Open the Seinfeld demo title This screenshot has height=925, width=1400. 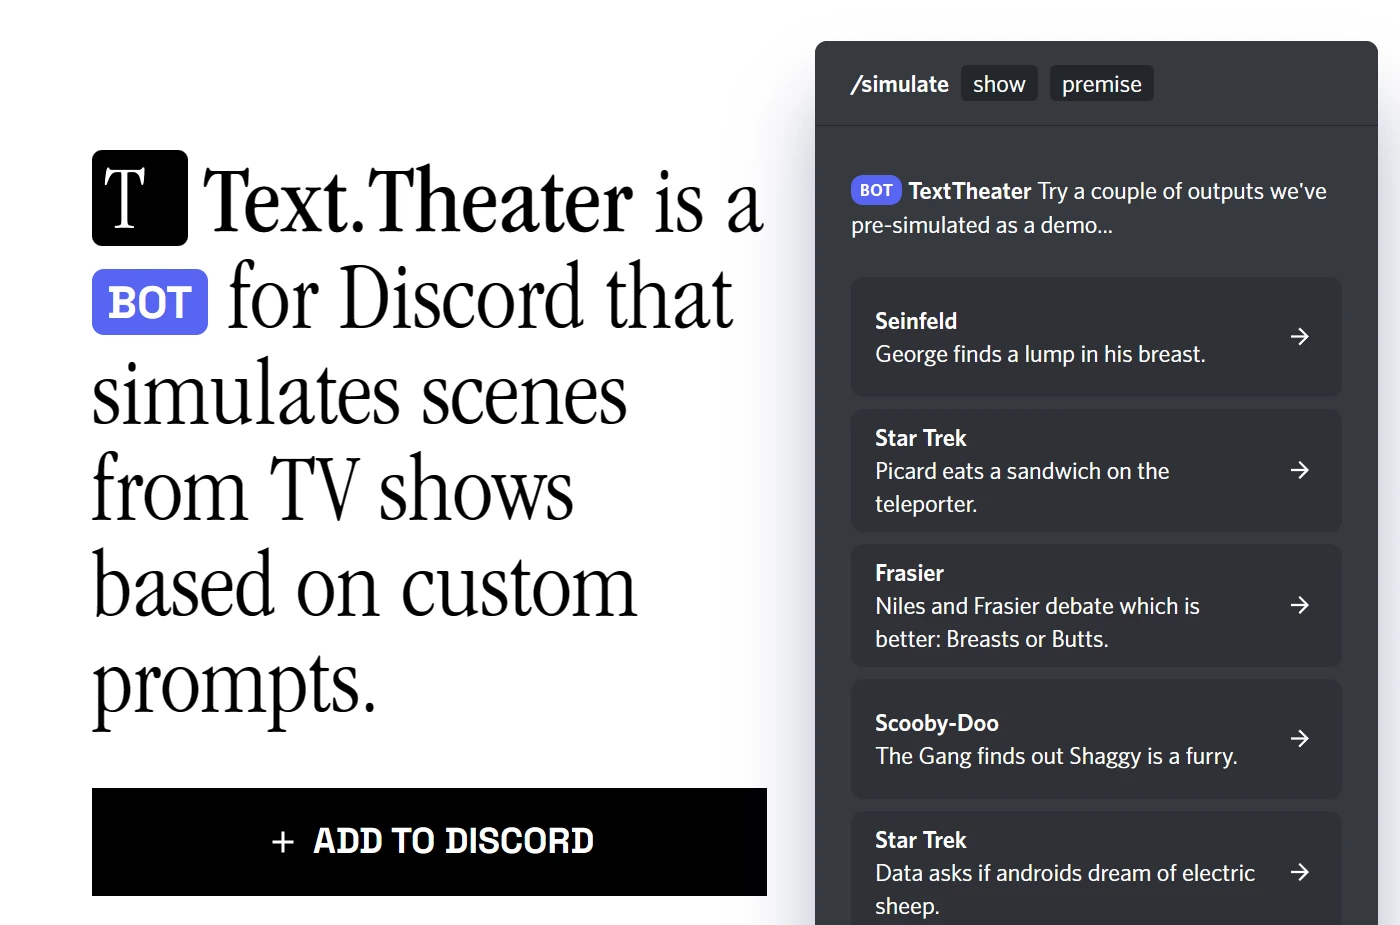[x=916, y=321]
